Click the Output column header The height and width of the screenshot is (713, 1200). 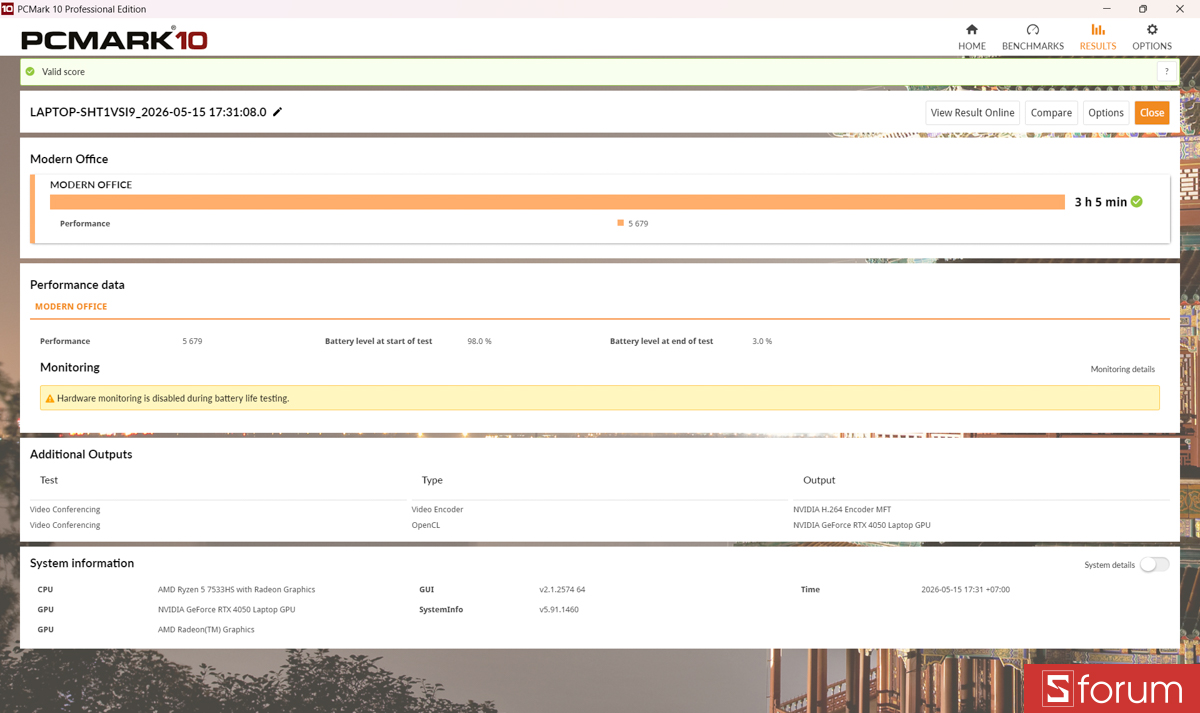pyautogui.click(x=819, y=480)
